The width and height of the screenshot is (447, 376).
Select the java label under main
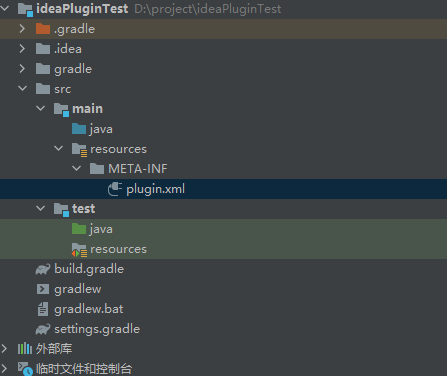pos(101,129)
